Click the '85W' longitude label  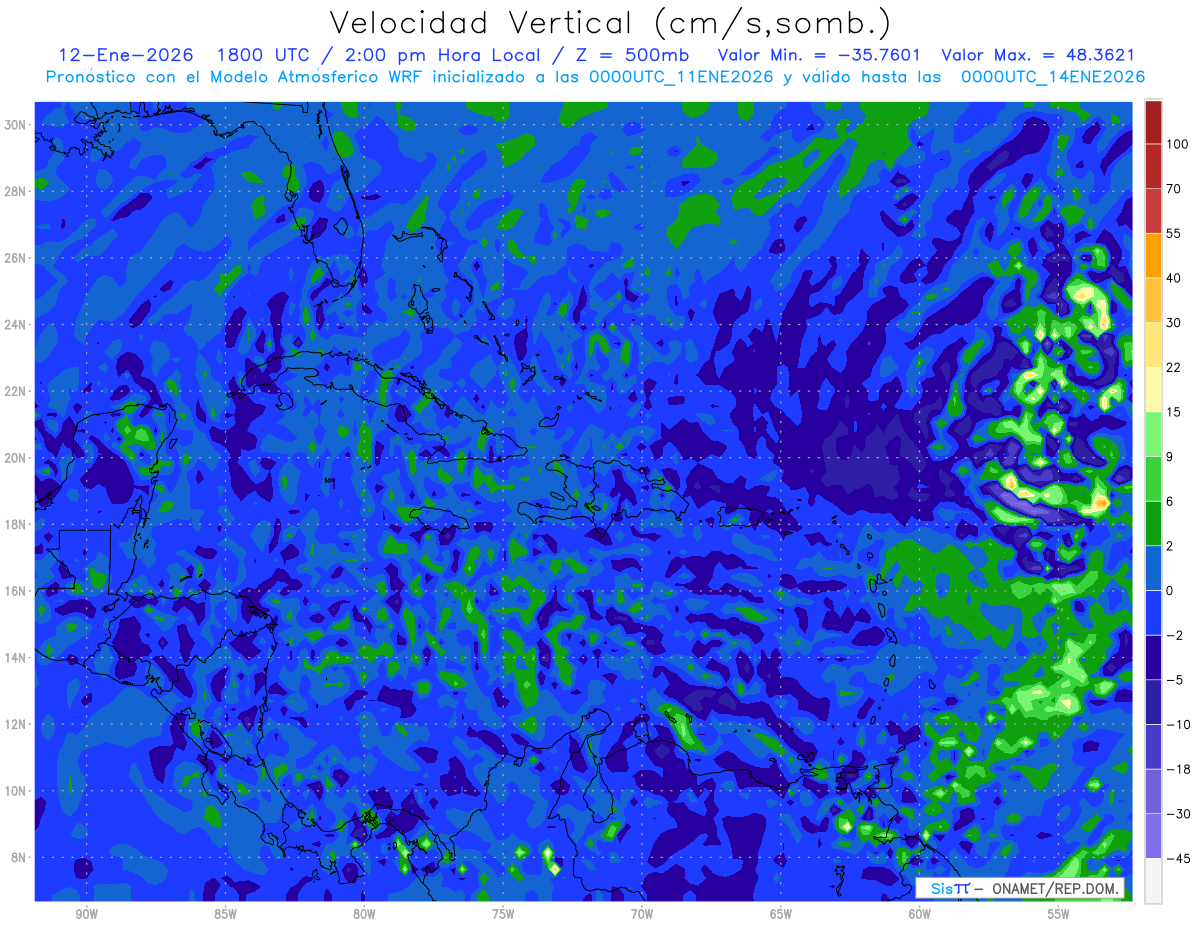(x=225, y=914)
